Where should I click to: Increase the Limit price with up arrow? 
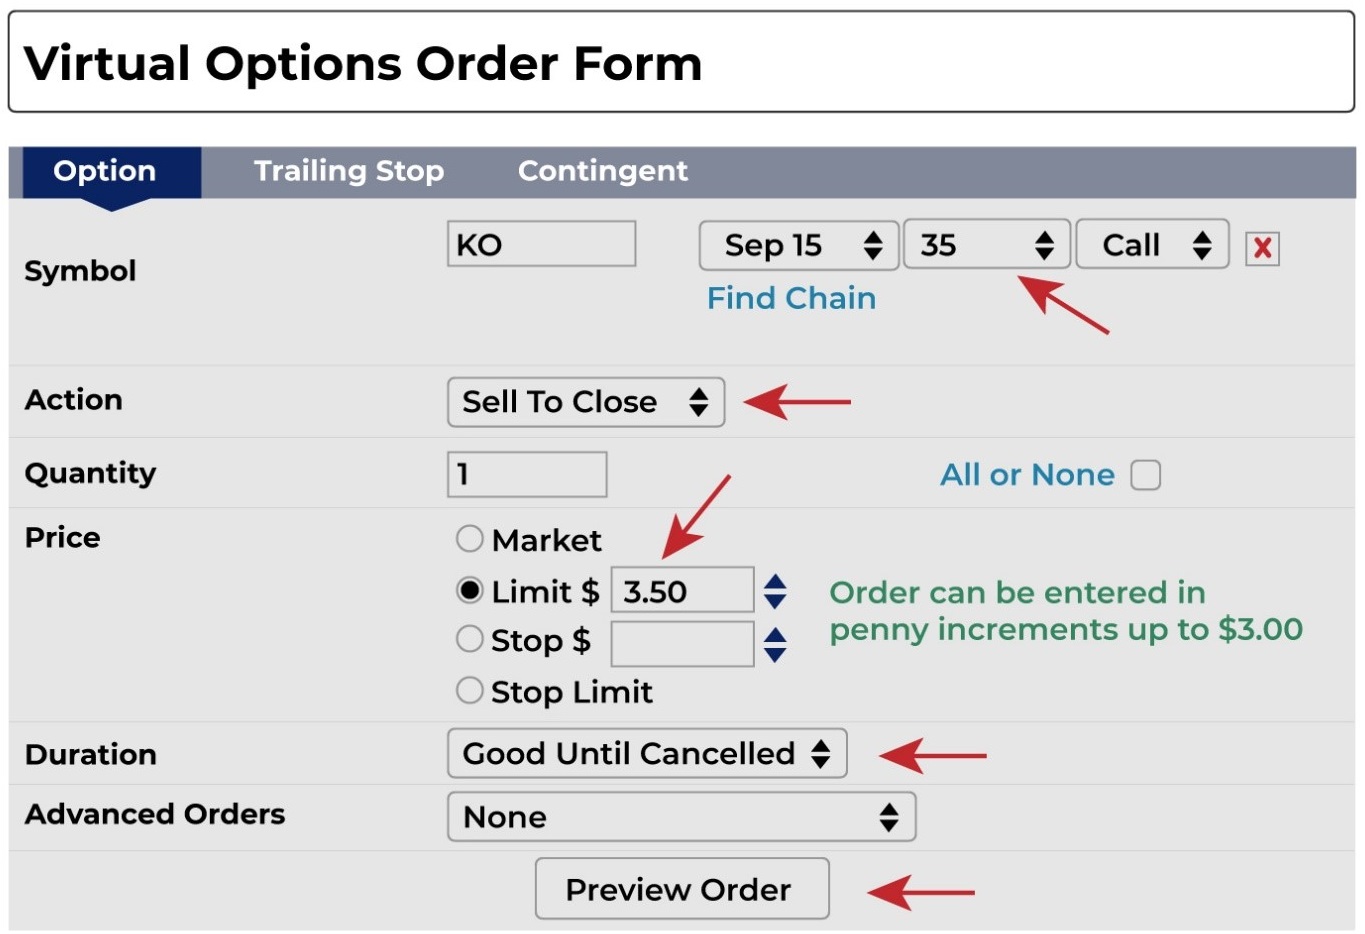coord(775,582)
